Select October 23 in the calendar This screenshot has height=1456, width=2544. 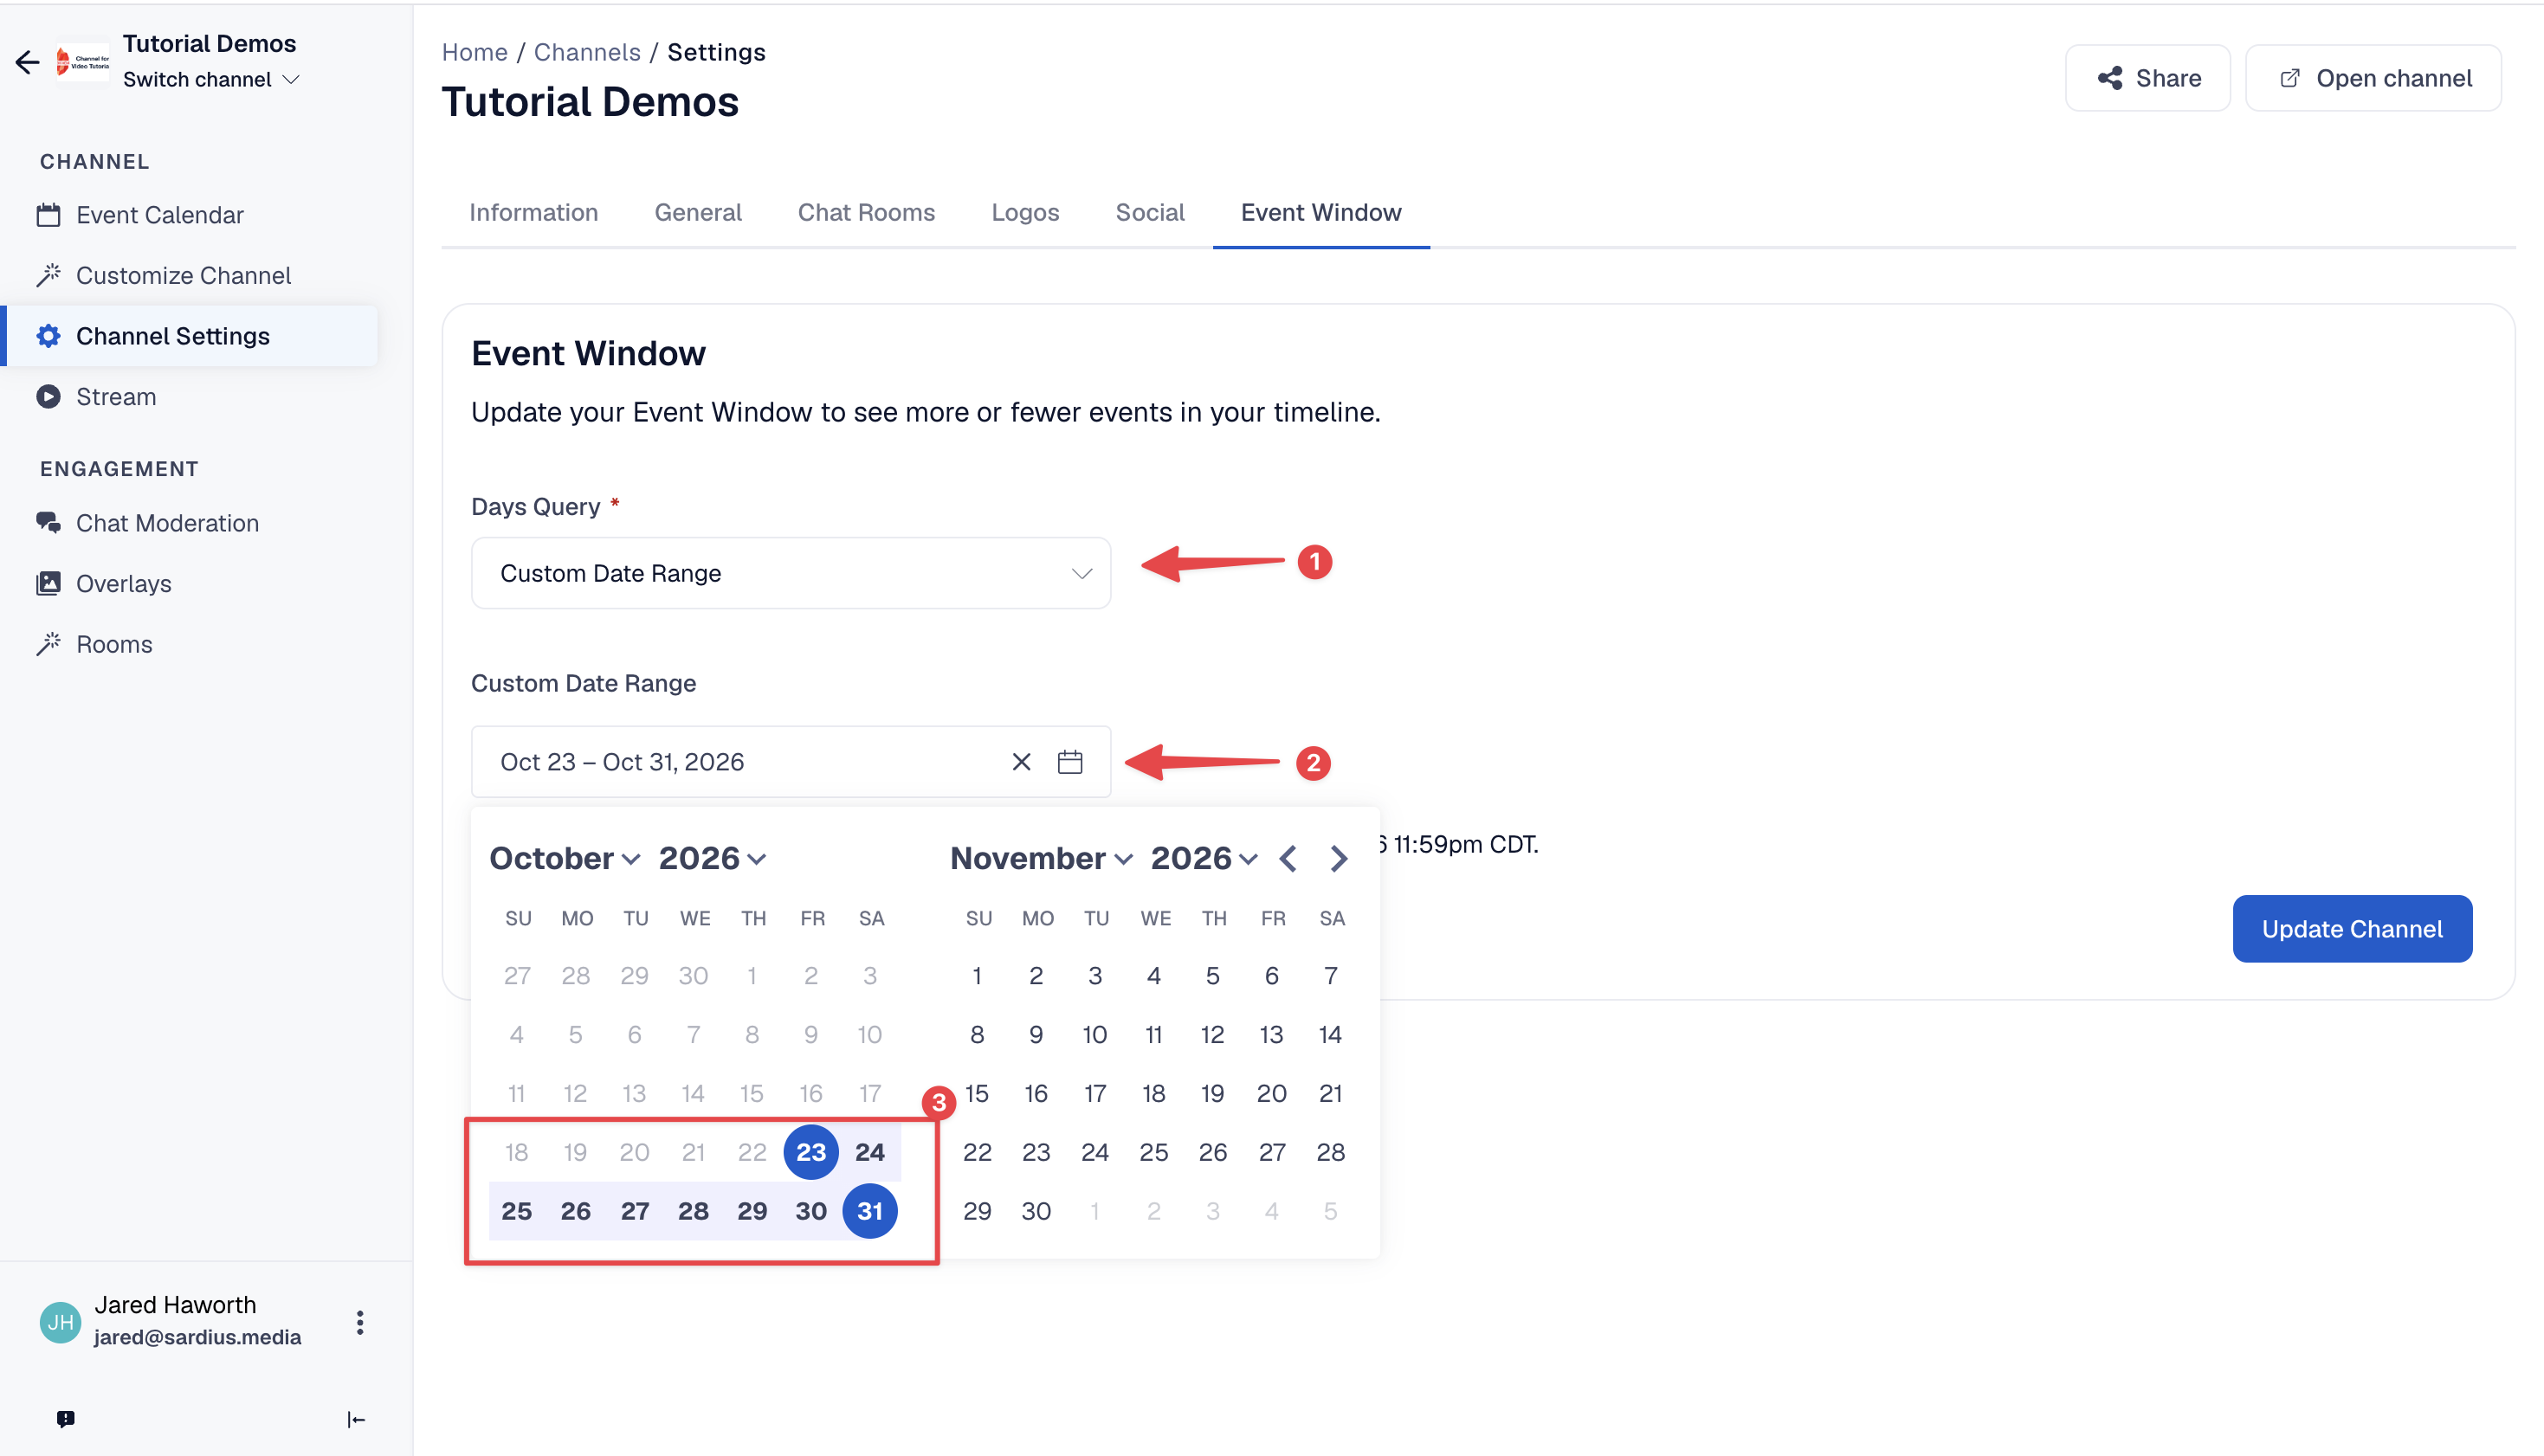[811, 1152]
